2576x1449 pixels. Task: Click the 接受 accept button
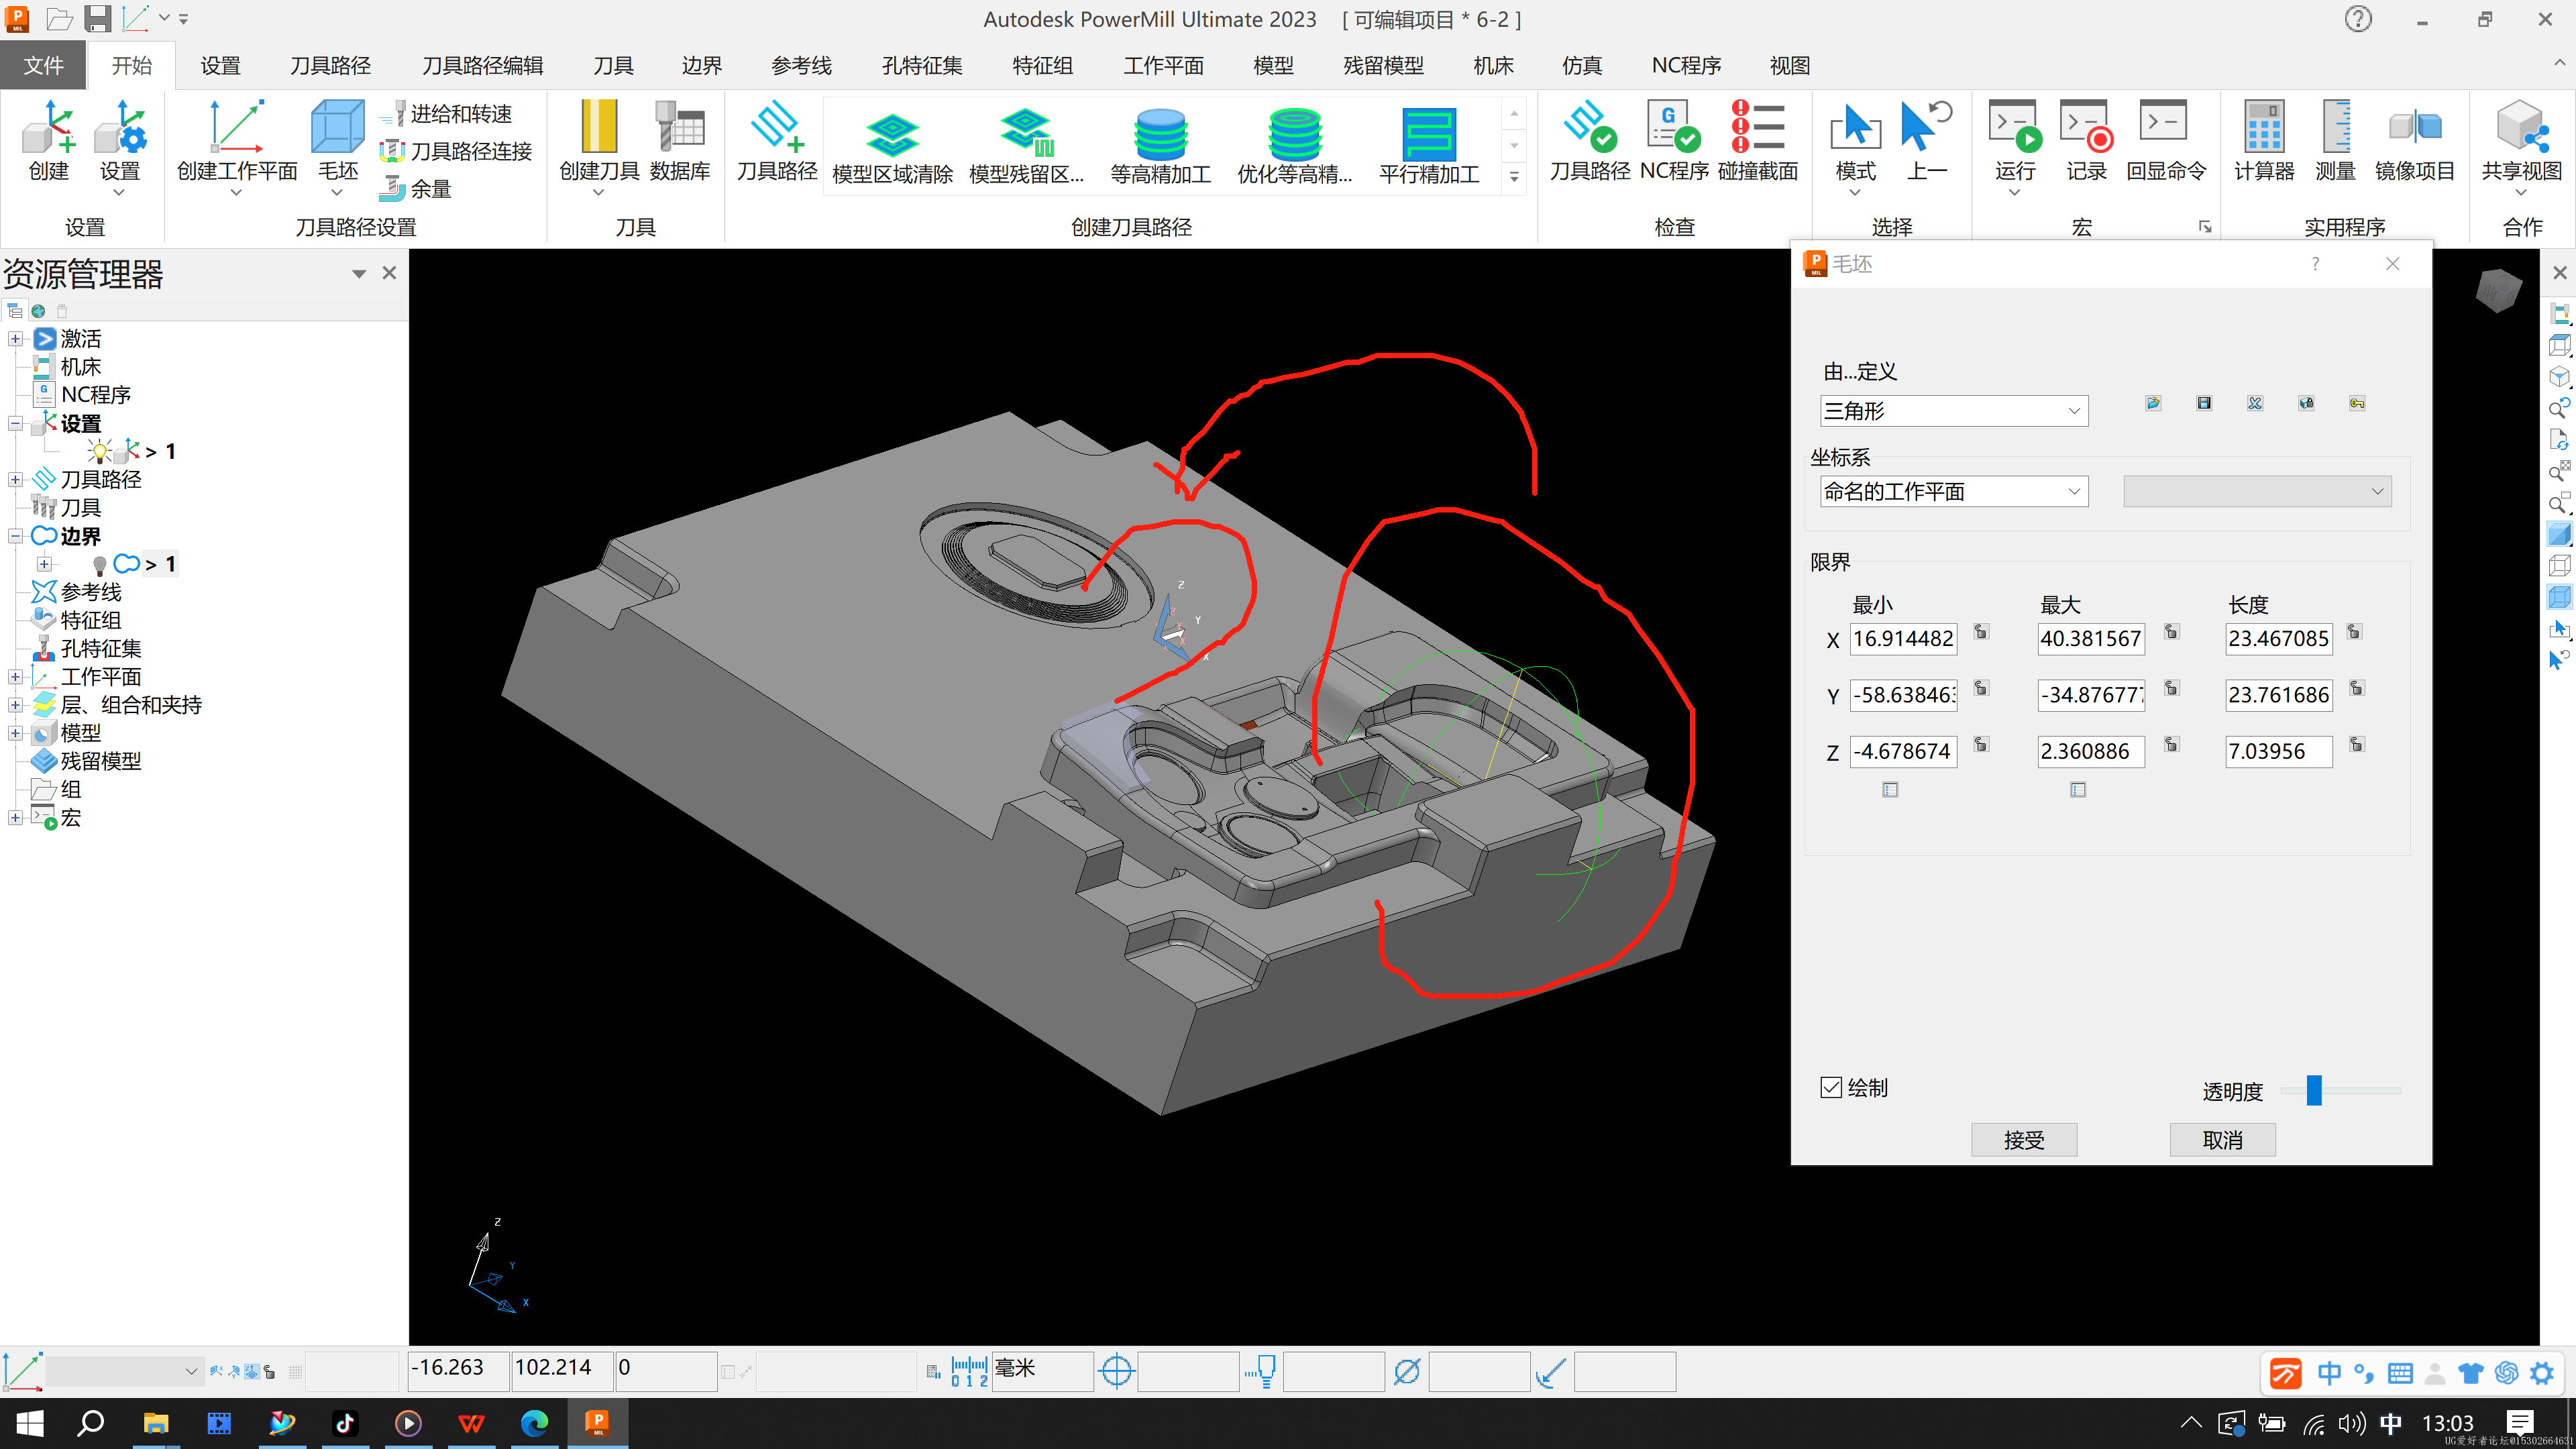[2024, 1140]
